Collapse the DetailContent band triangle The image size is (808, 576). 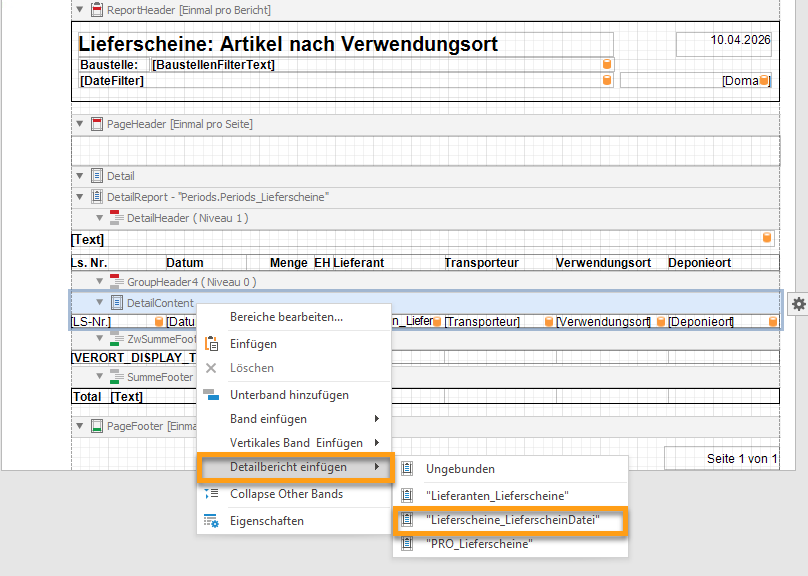100,302
